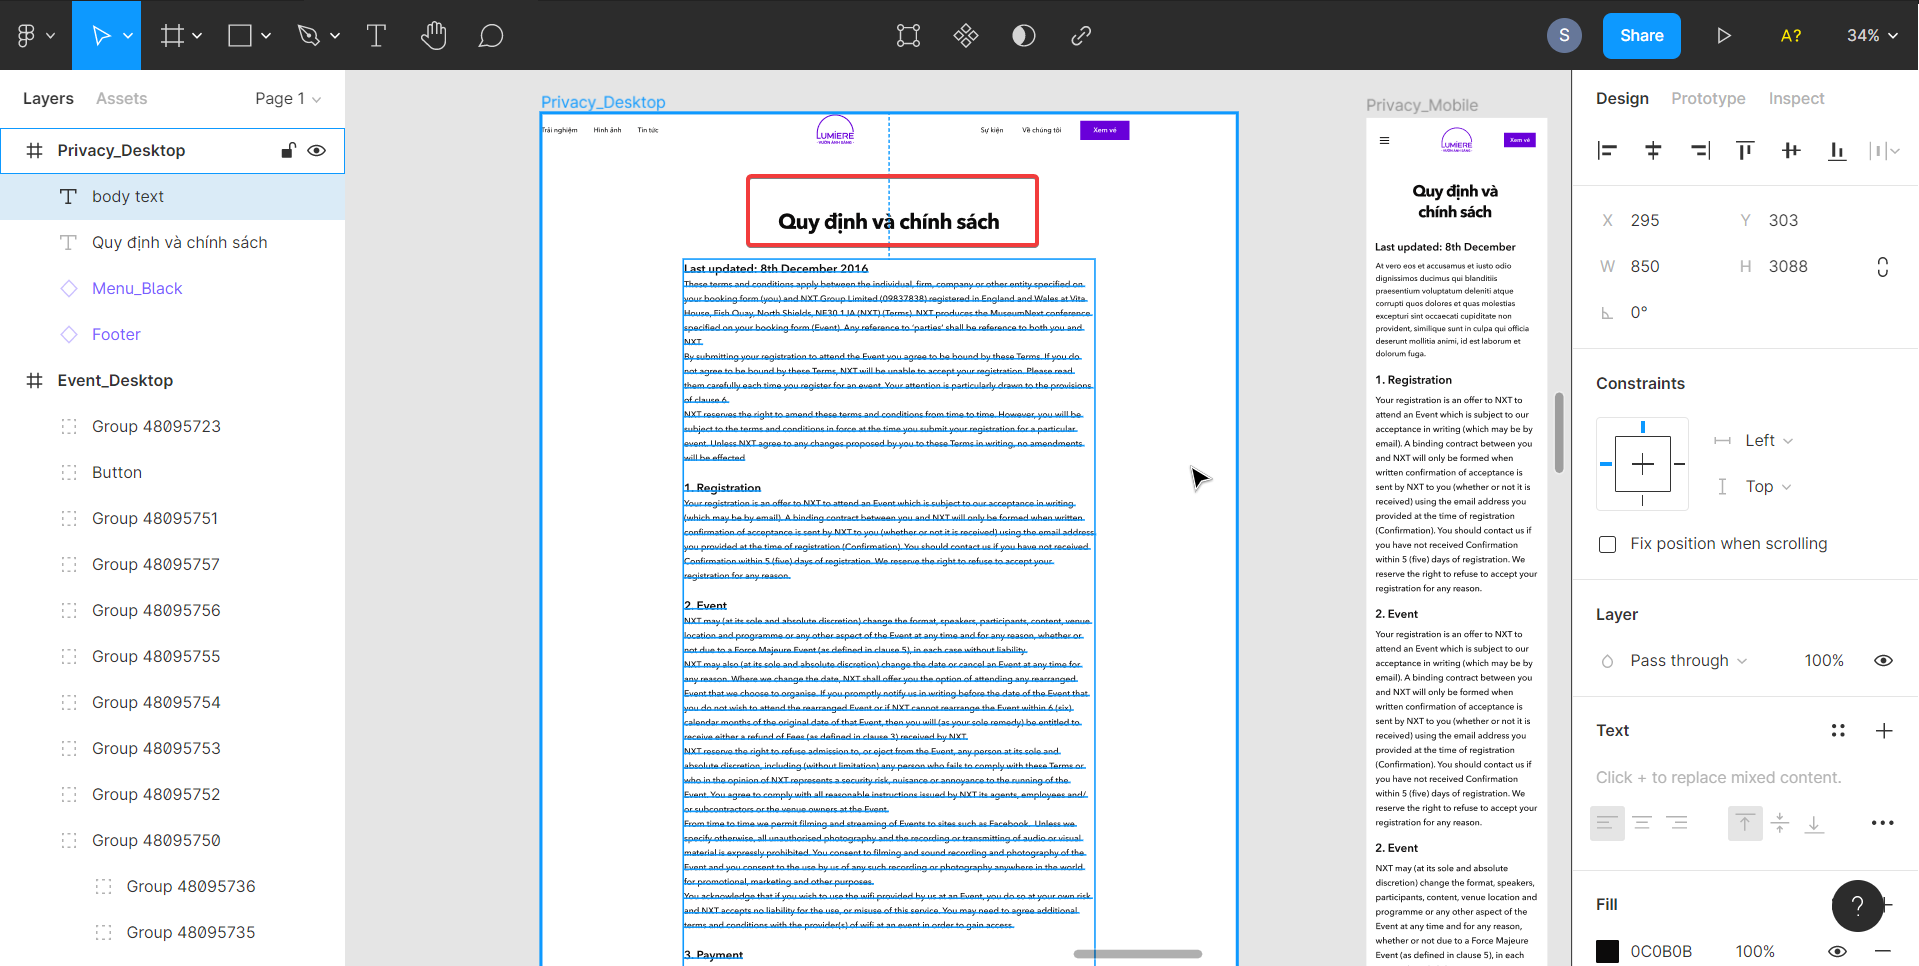Select the Text tool
The width and height of the screenshot is (1919, 966).
[376, 36]
